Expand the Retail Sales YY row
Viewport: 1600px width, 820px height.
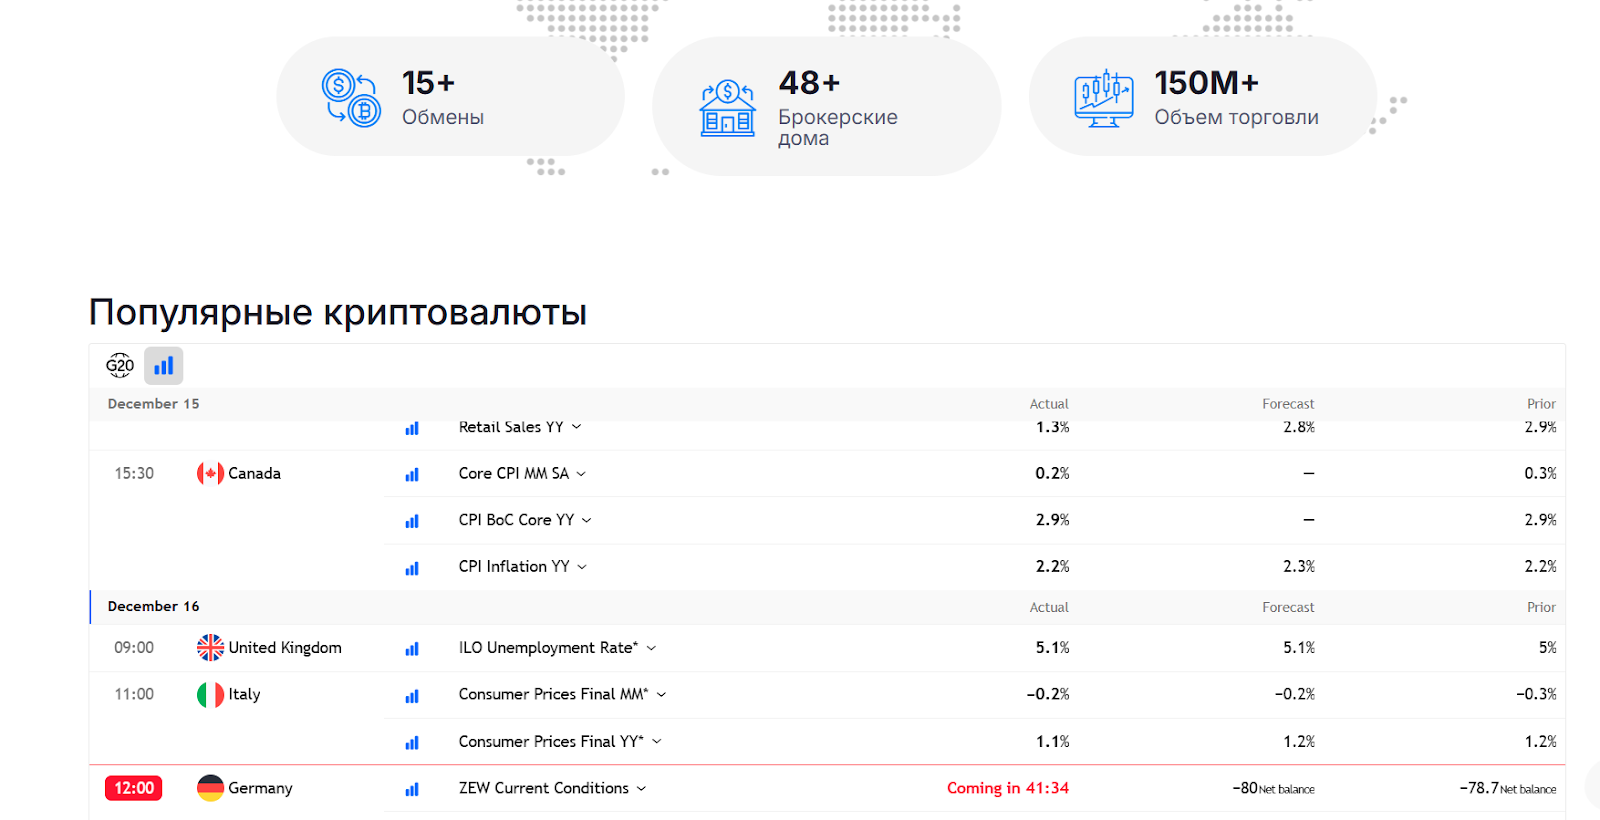(577, 428)
